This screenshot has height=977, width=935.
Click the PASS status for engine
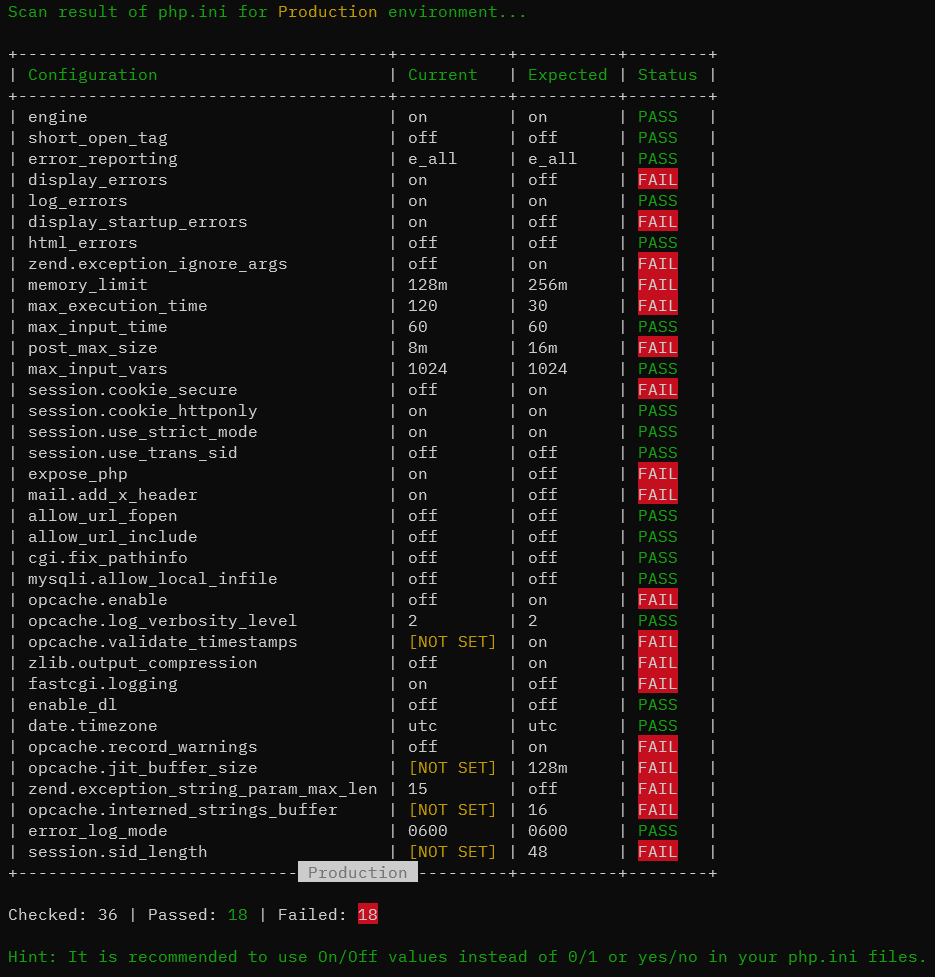click(656, 116)
